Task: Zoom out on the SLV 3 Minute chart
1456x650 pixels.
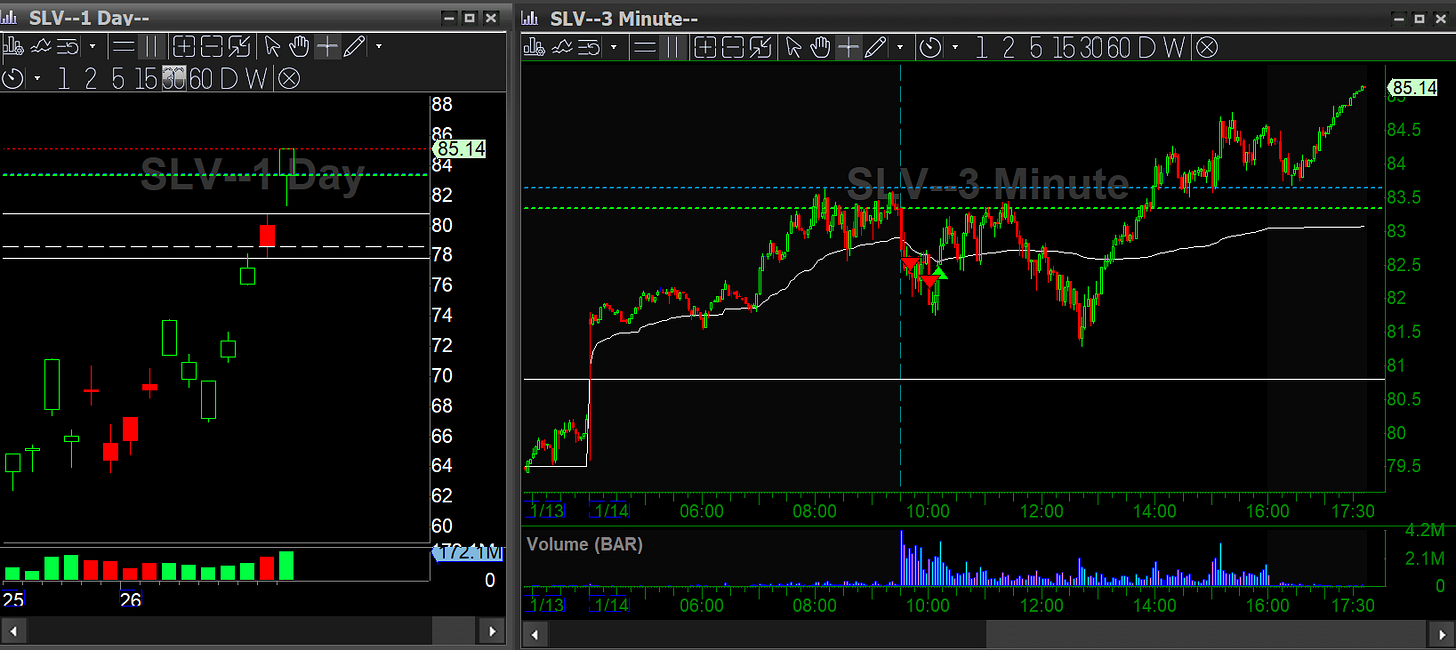Action: coord(733,46)
